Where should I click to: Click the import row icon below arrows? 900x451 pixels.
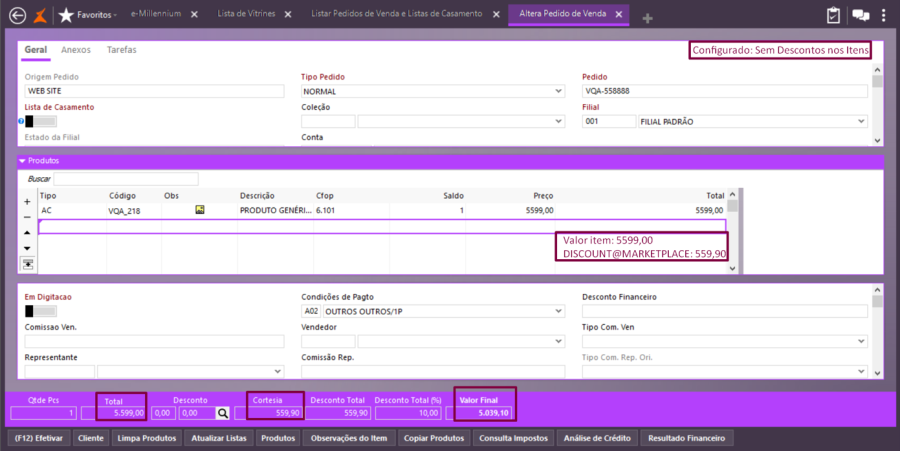pos(28,264)
